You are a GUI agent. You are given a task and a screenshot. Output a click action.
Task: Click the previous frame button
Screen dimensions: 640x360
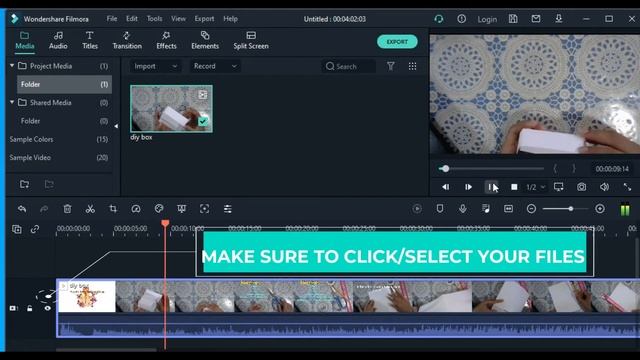tap(446, 187)
